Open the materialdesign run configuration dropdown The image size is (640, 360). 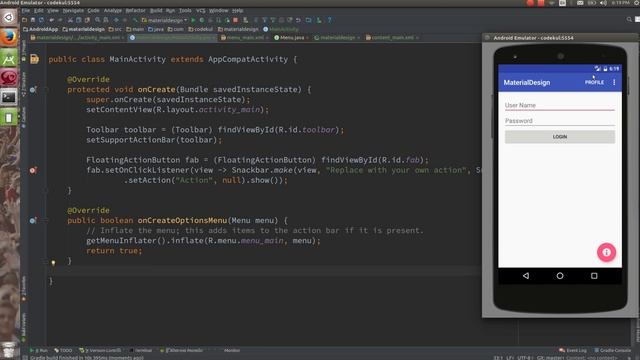[164, 20]
